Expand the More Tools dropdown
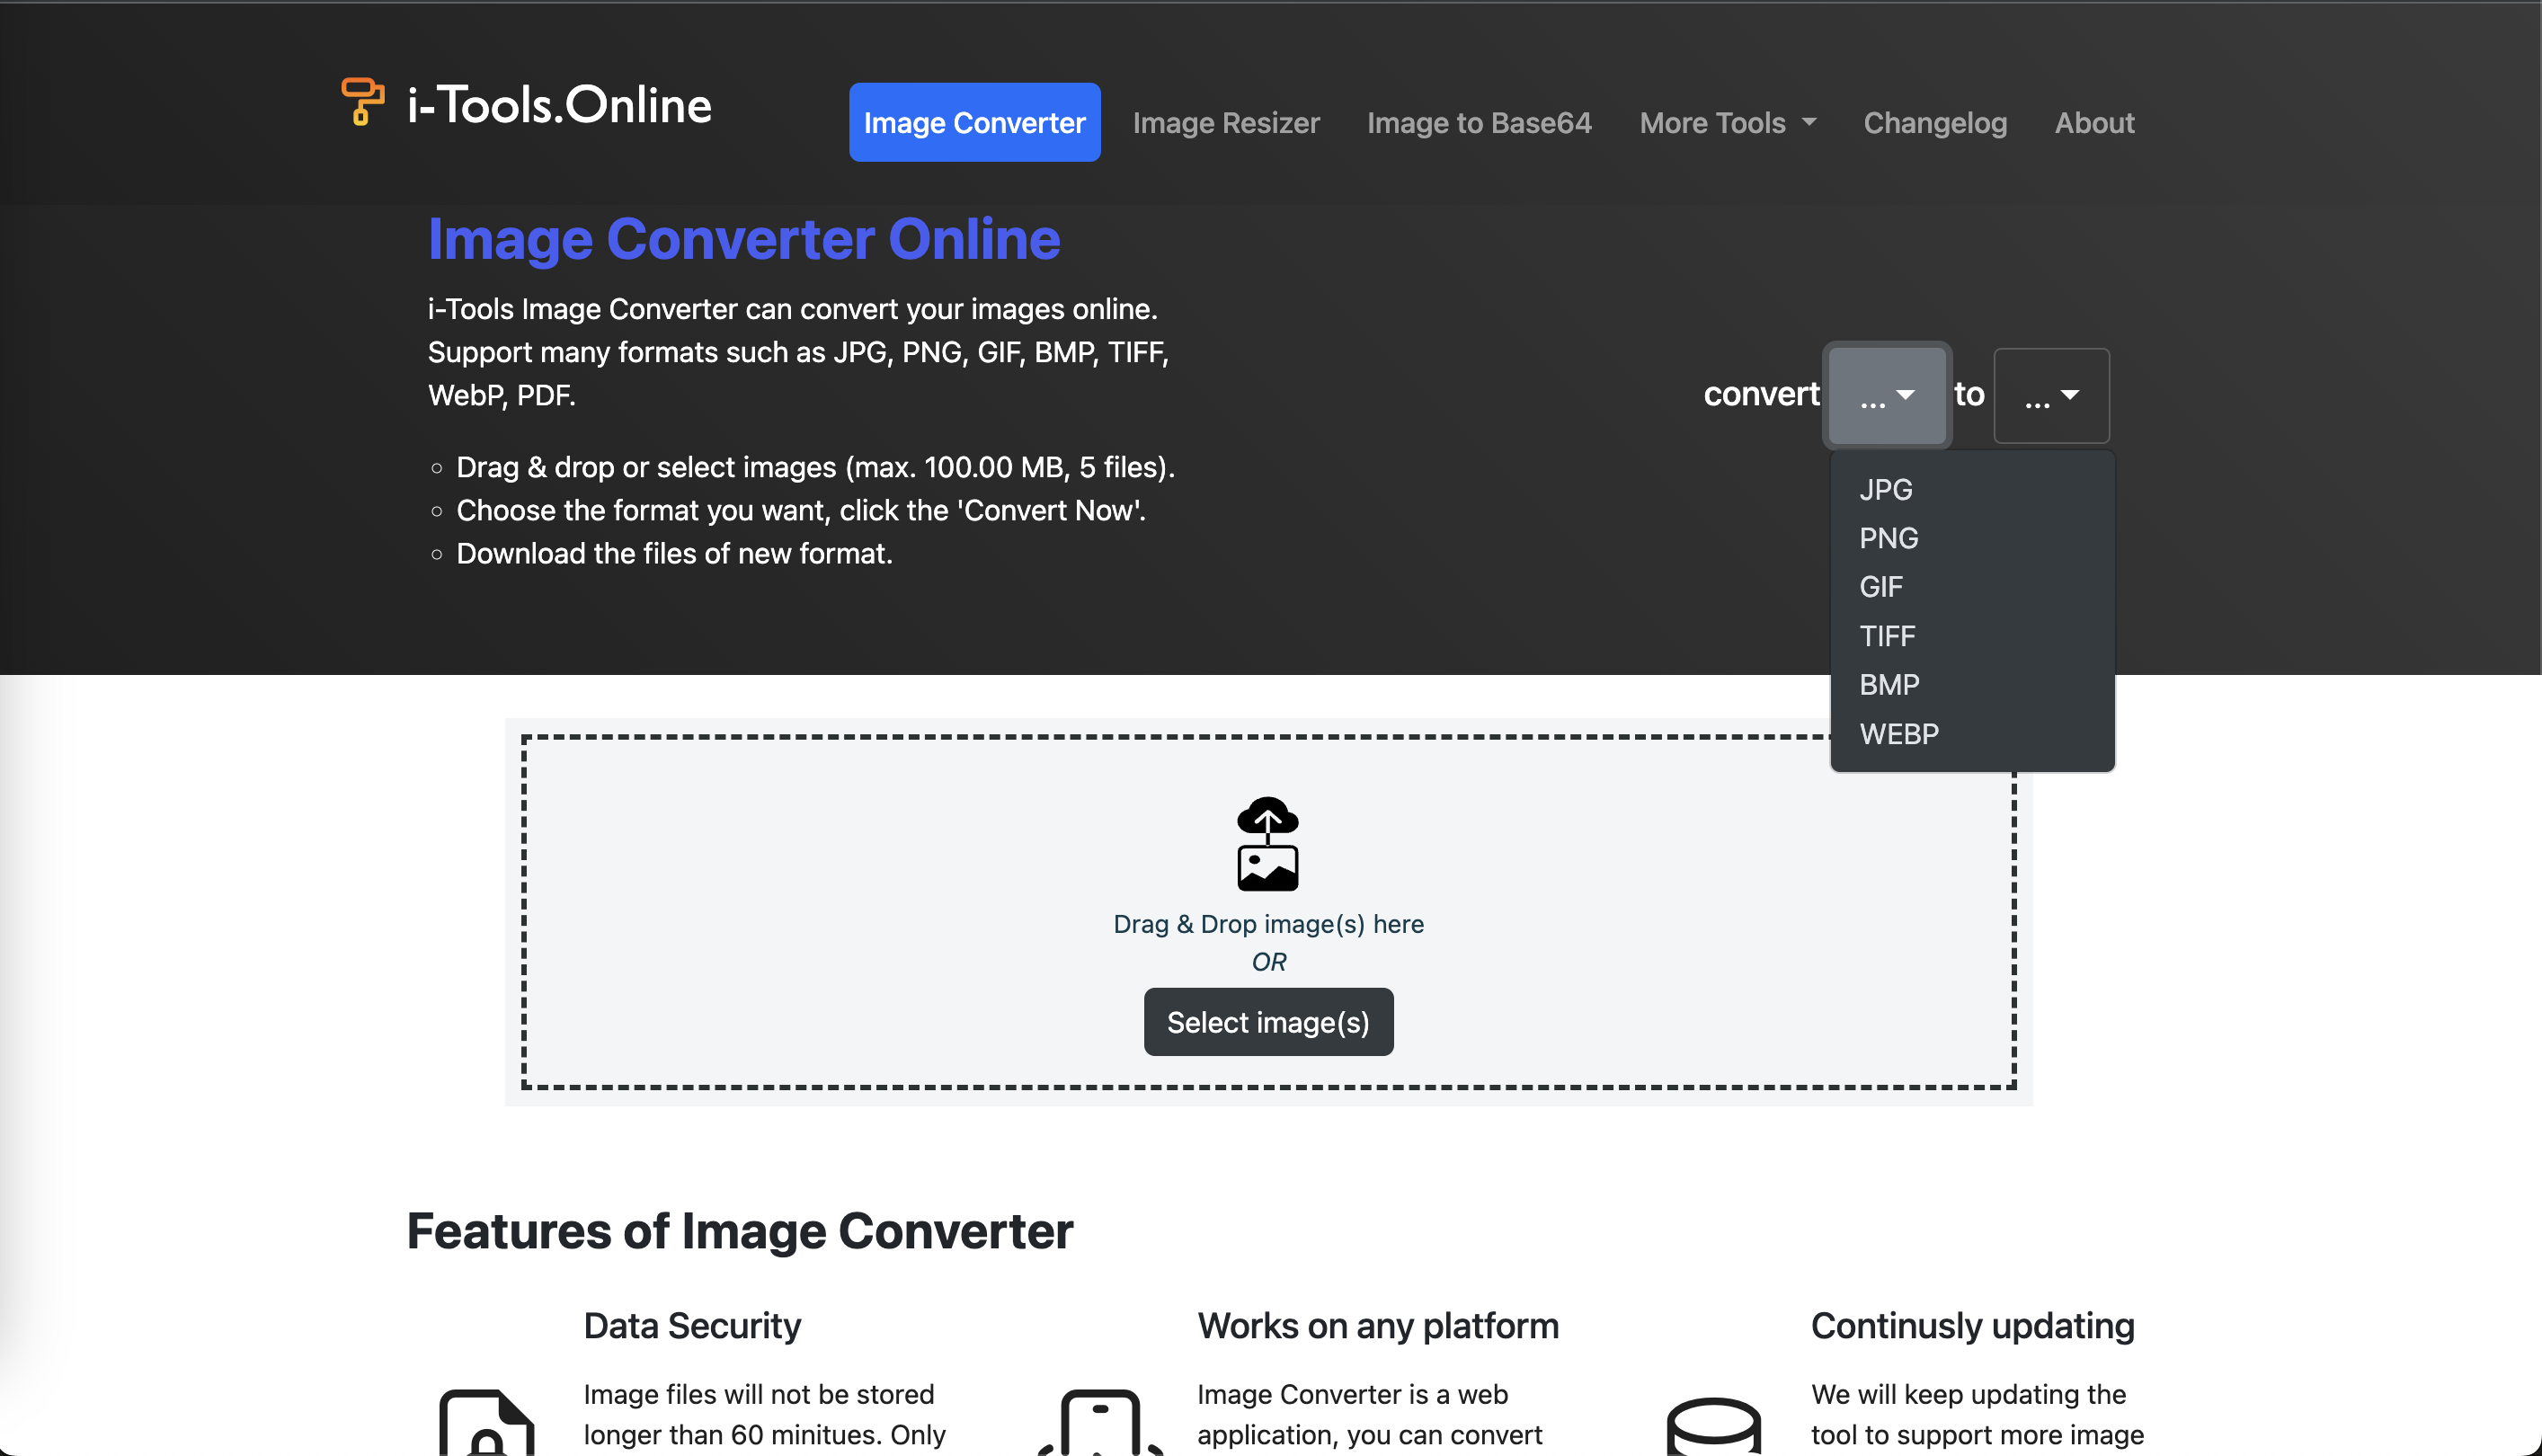Screen dimensions: 2542x1456 [x=1727, y=122]
